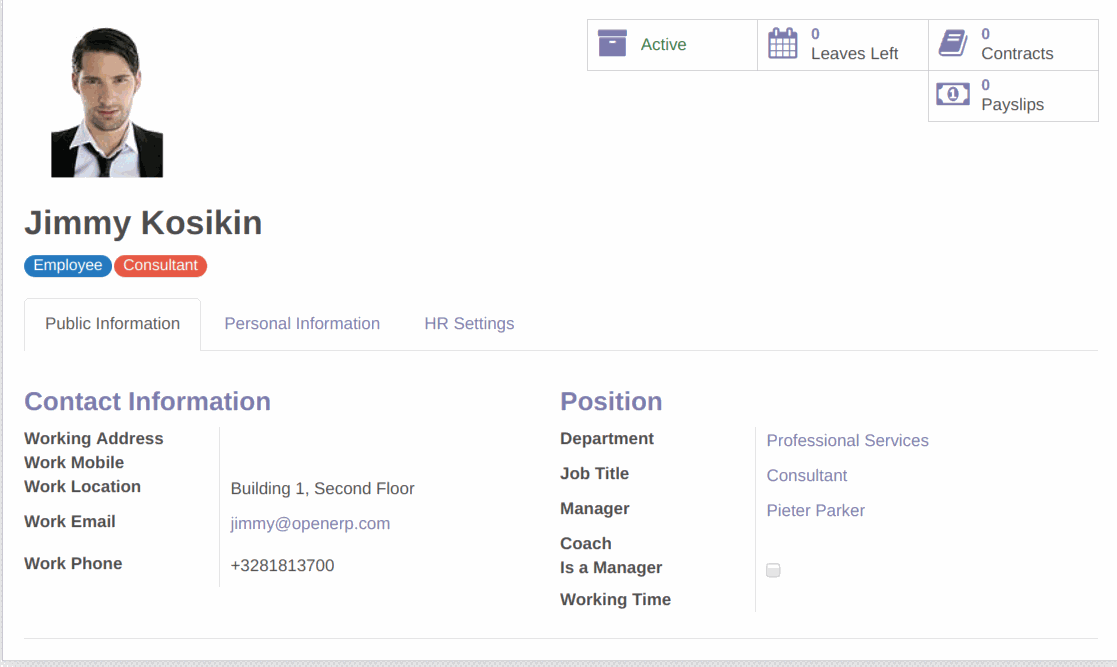Click the Leaves Left calendar icon
Viewport: 1117px width, 667px height.
pyautogui.click(x=782, y=44)
